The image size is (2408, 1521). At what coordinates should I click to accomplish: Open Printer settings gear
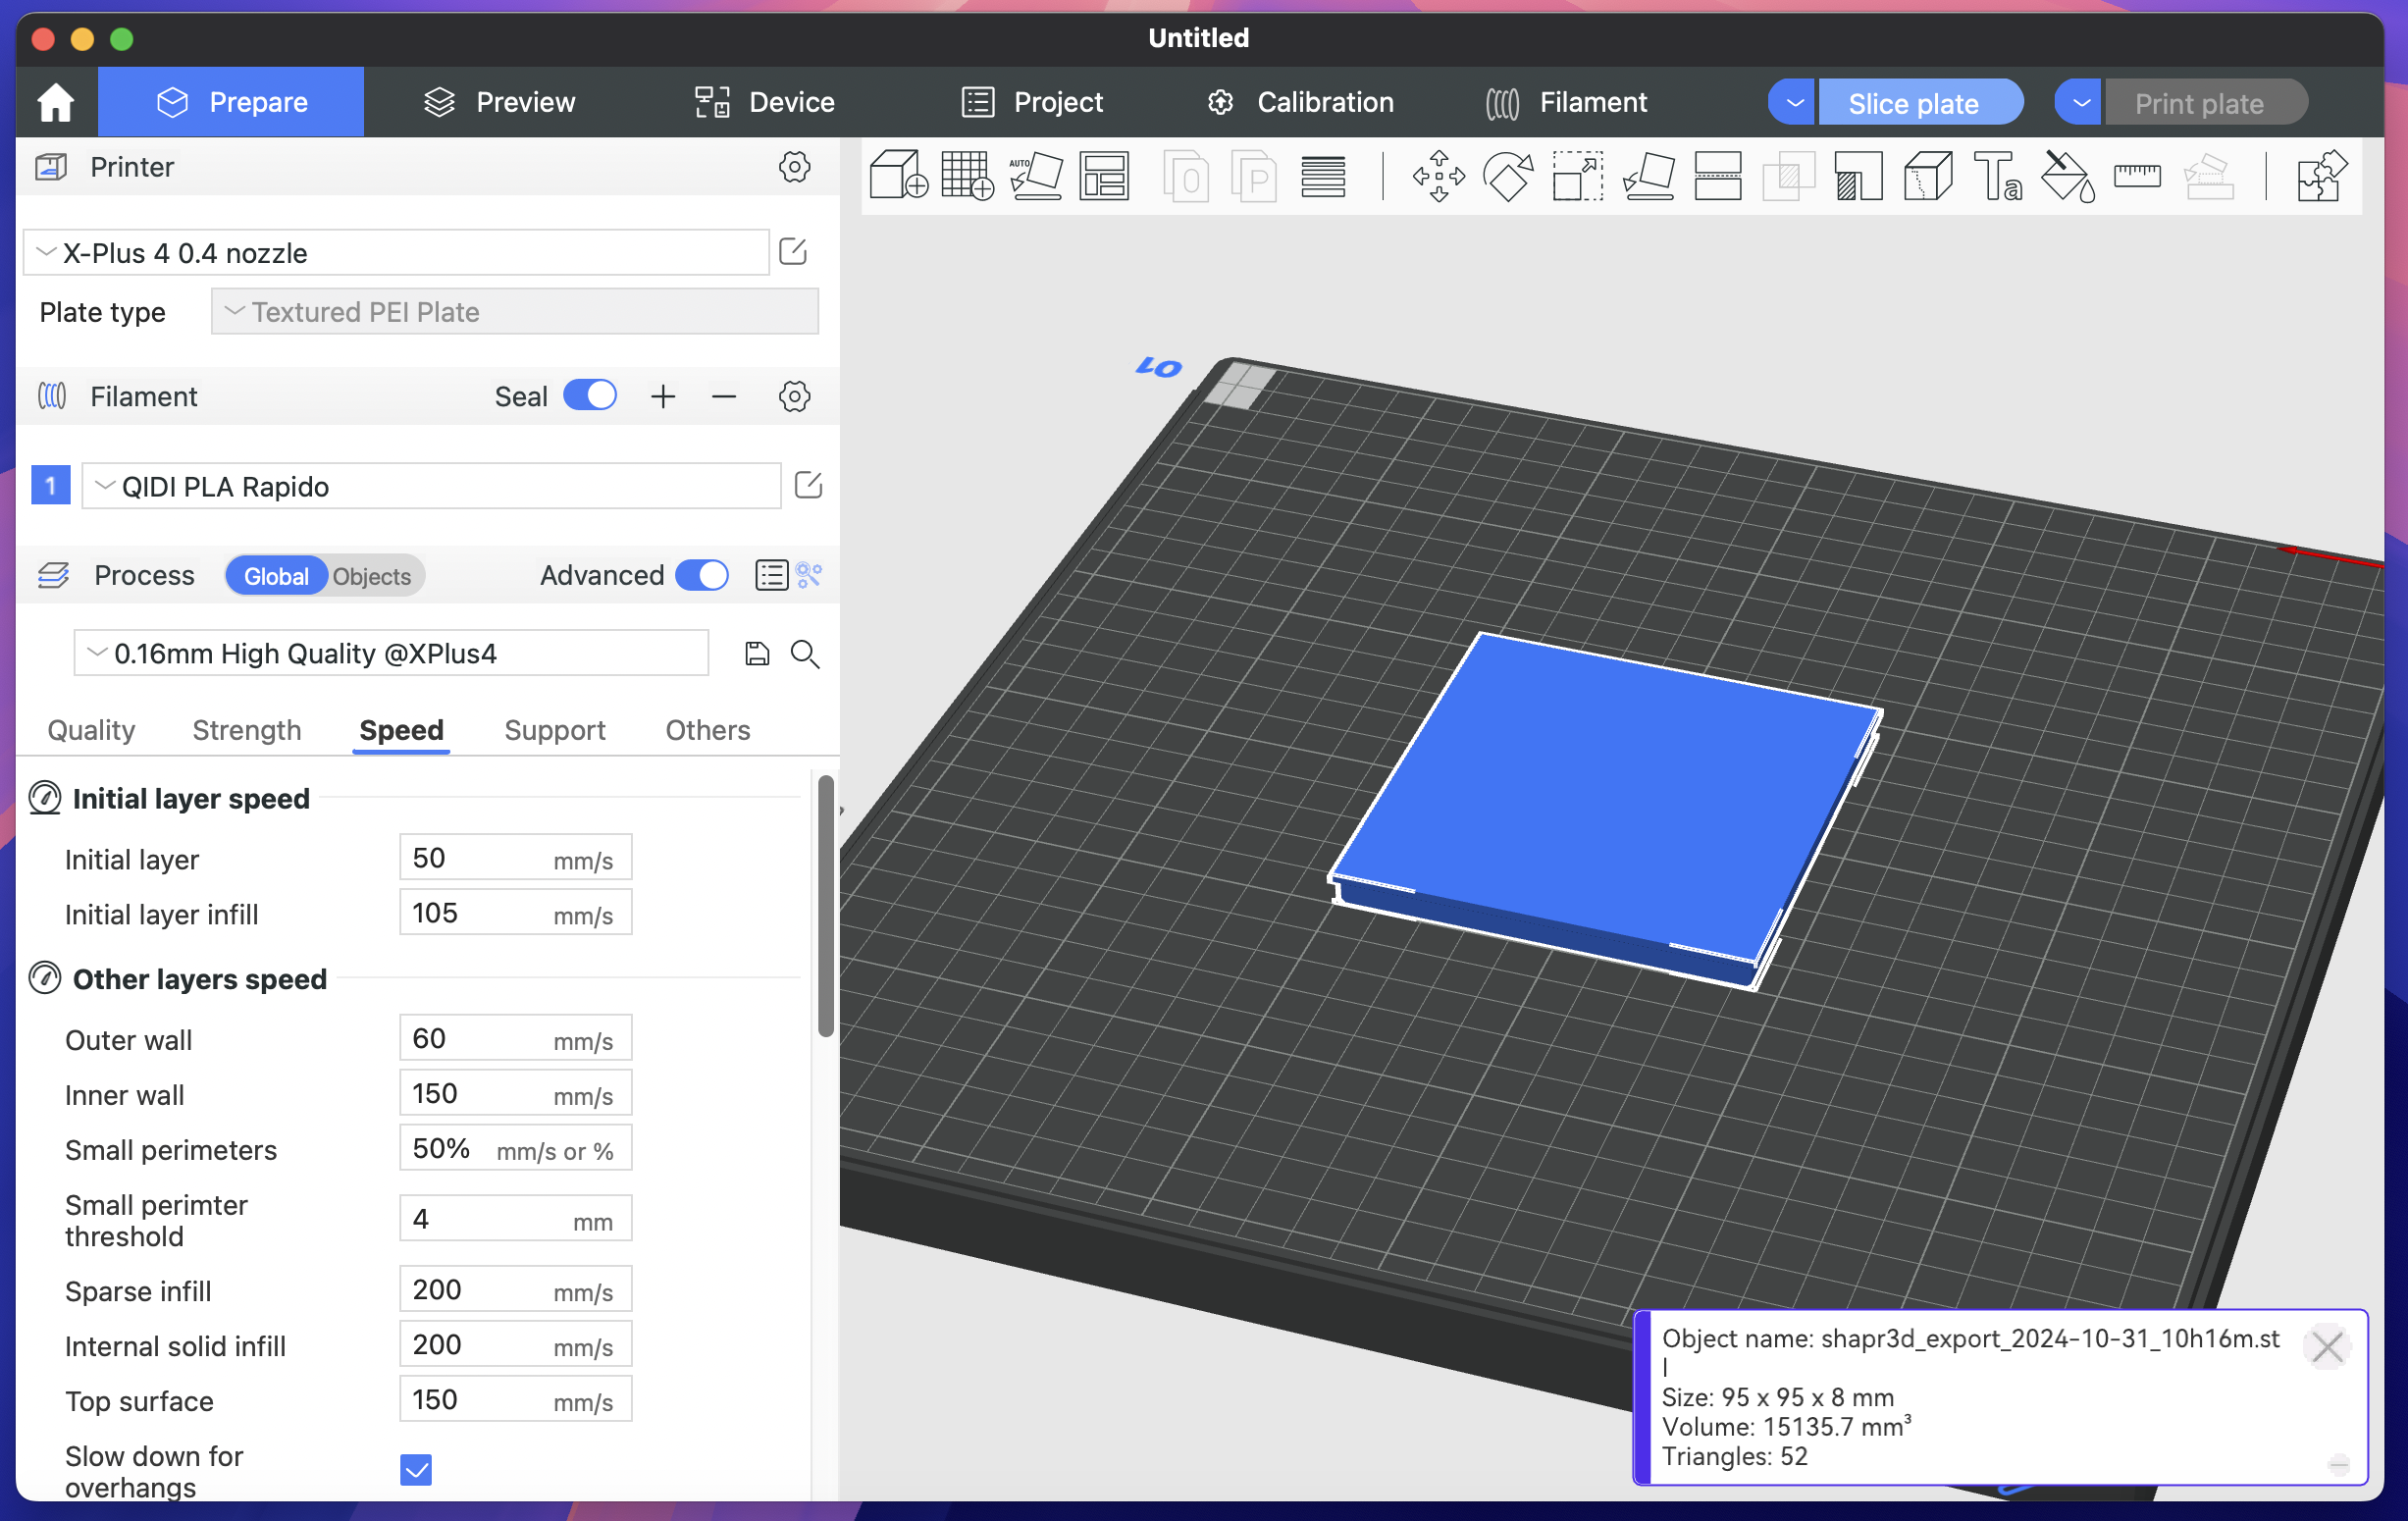(794, 167)
